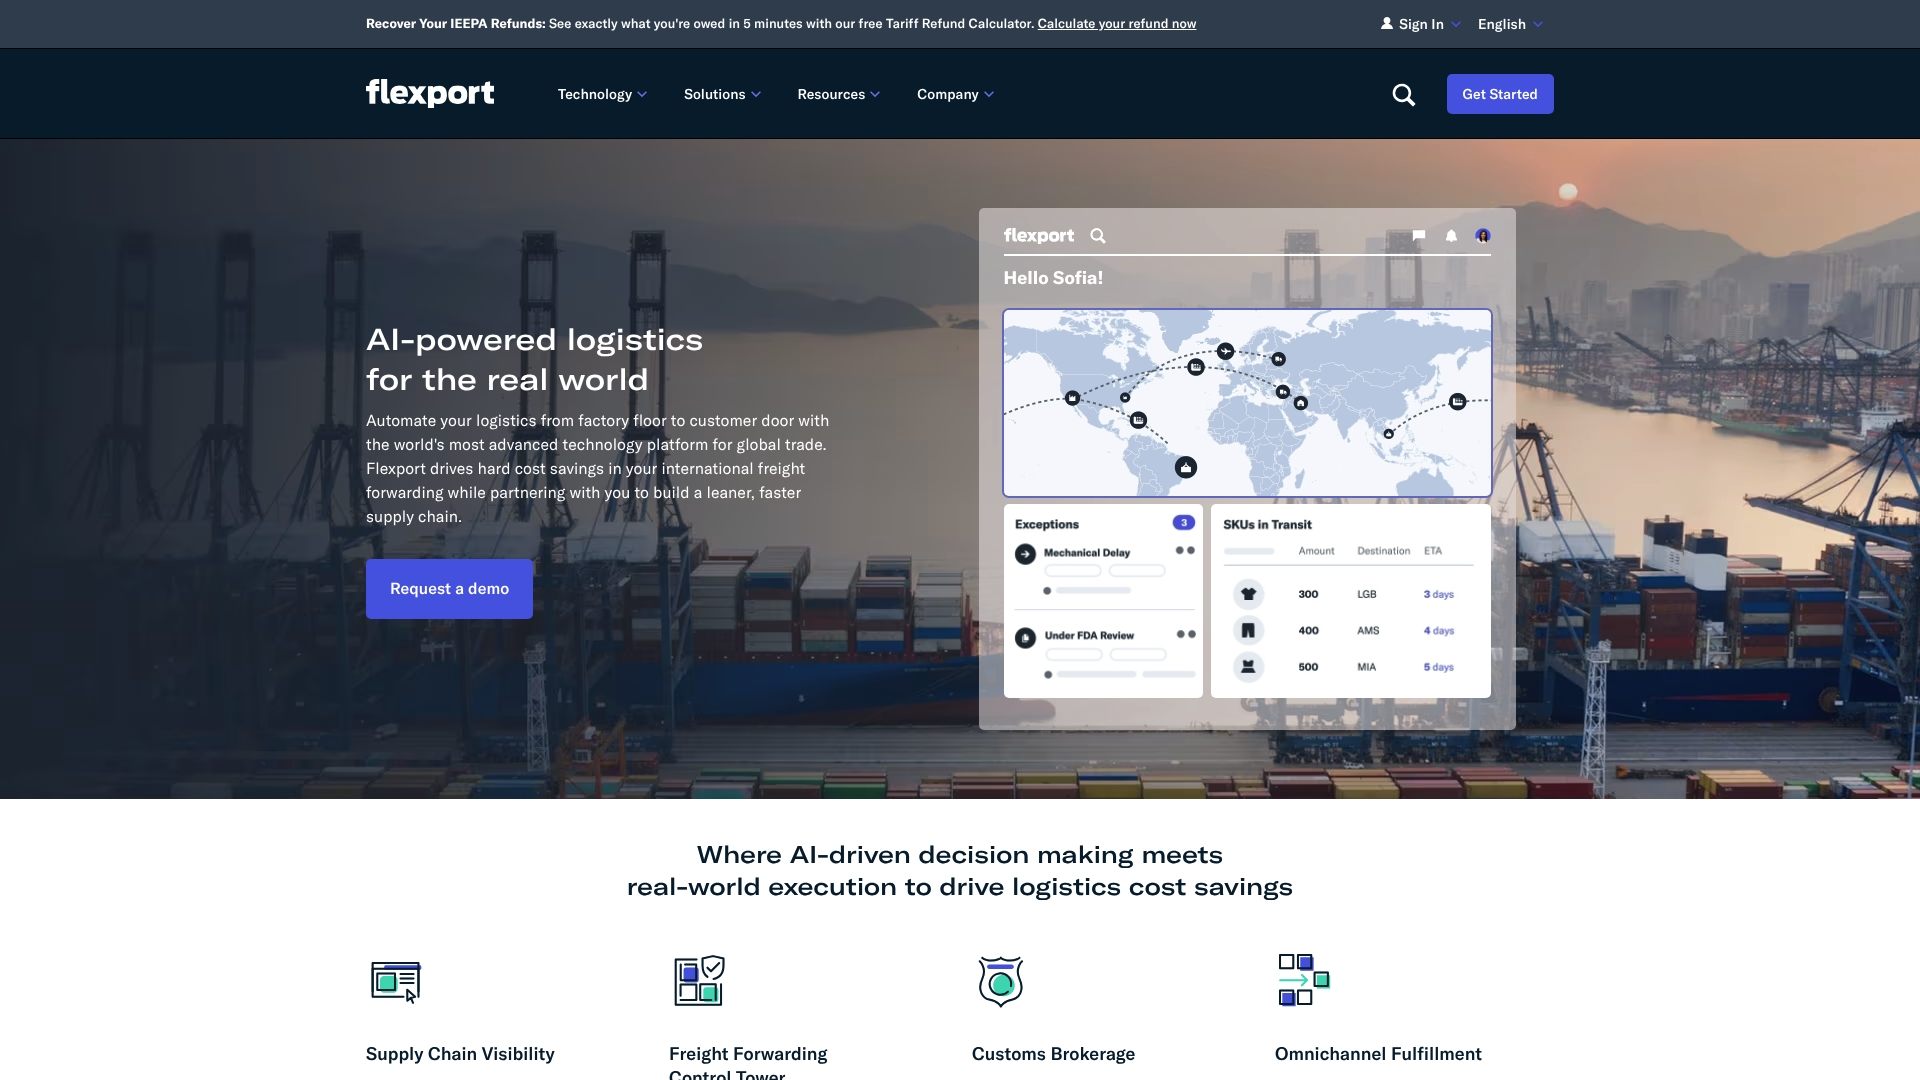Click the 'Destination' column header

pos(1383,551)
